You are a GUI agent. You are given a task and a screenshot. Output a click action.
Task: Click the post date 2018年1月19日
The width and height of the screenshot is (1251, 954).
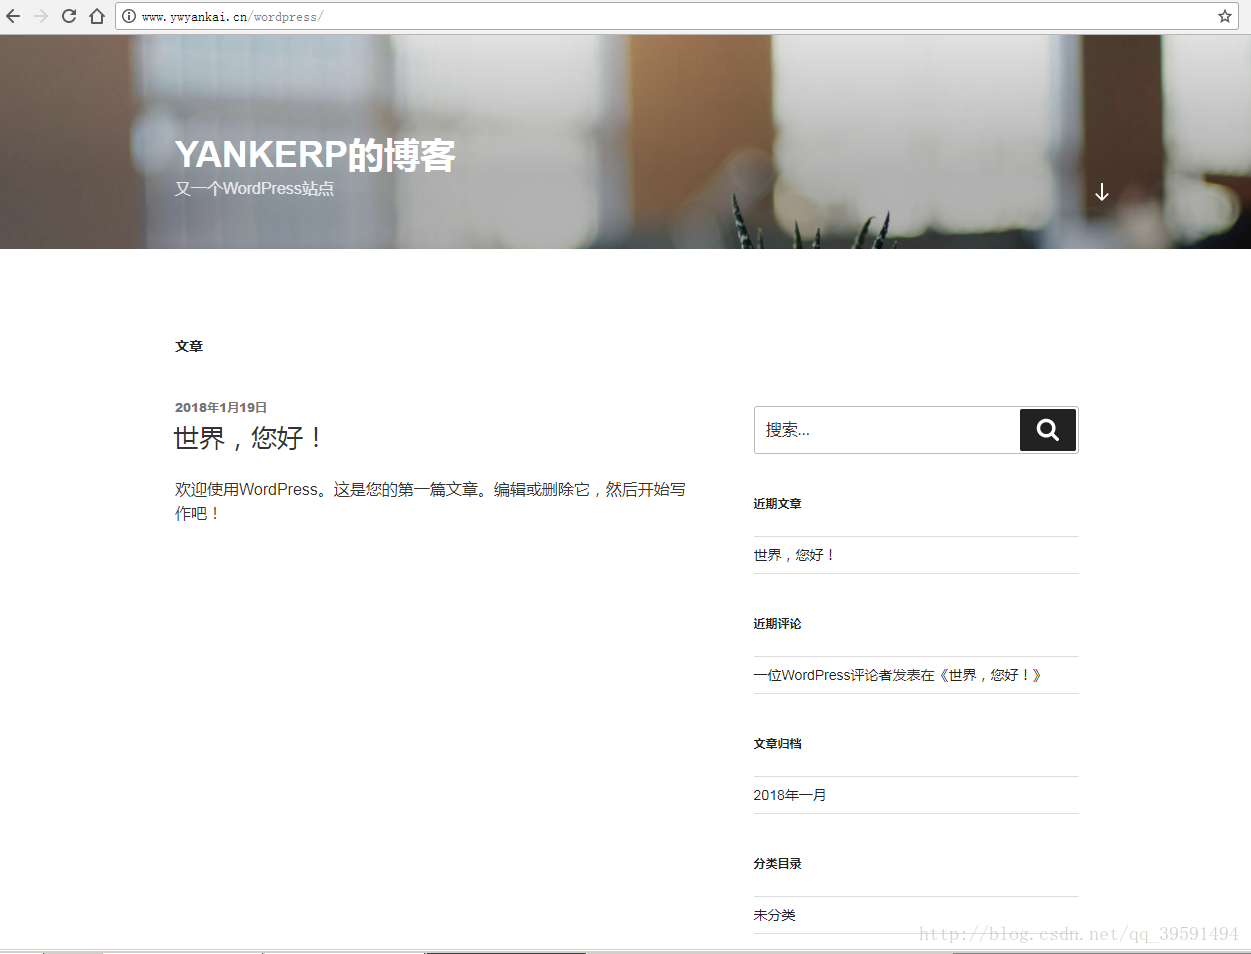coord(221,407)
